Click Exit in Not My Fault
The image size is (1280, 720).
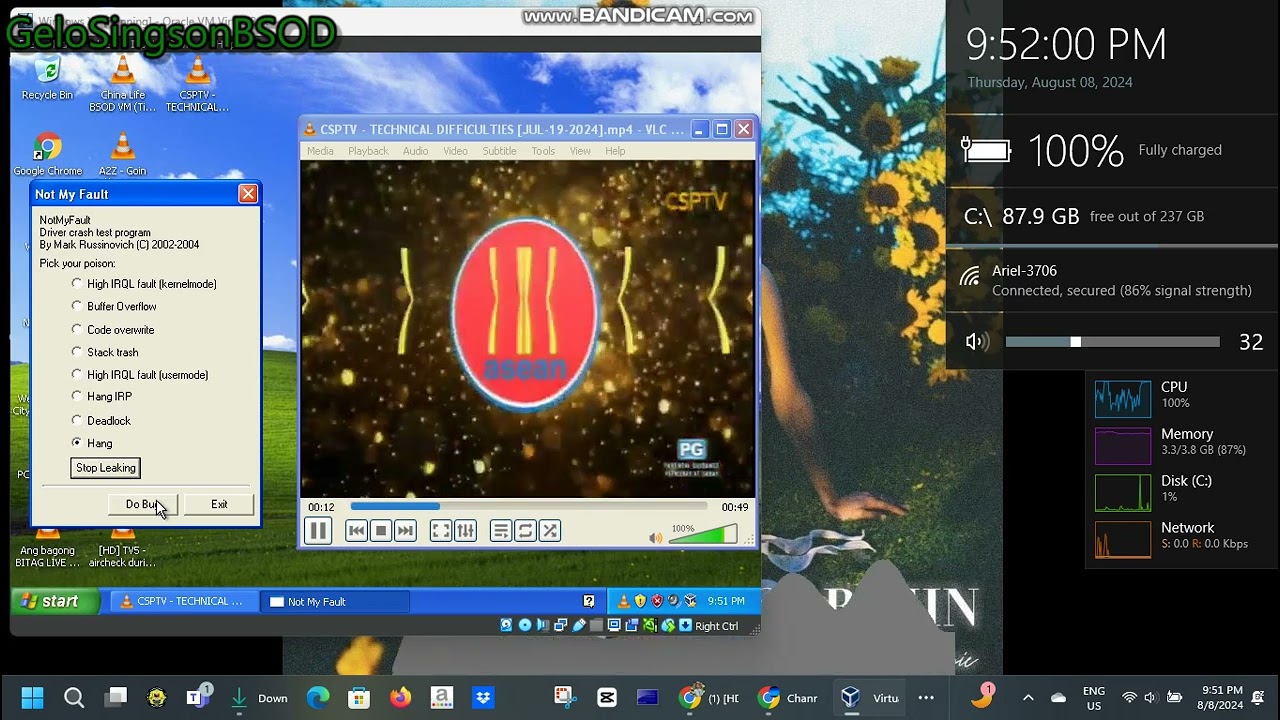[219, 504]
